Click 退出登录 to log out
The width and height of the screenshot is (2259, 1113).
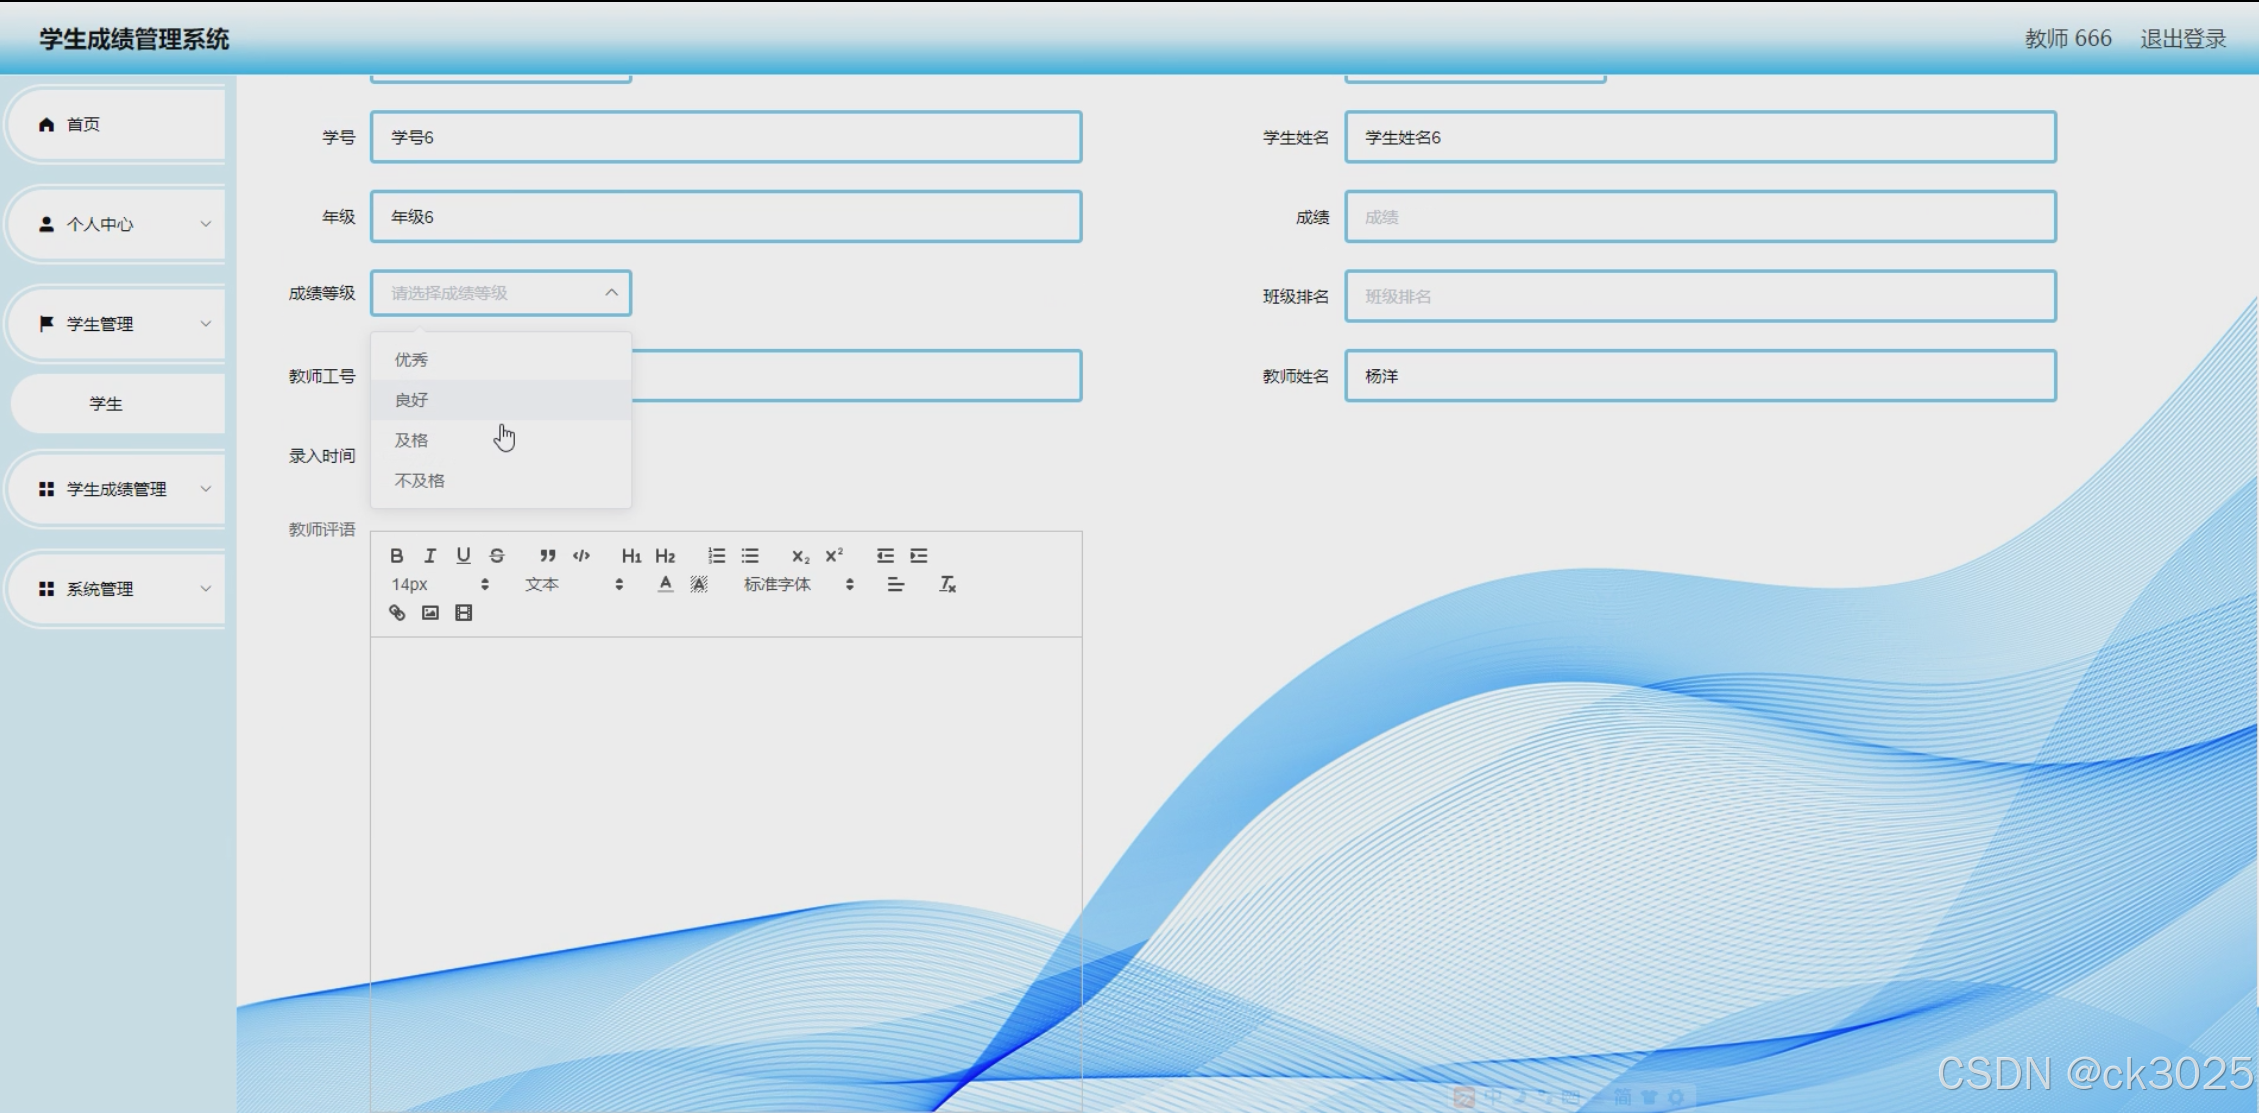(x=2183, y=39)
